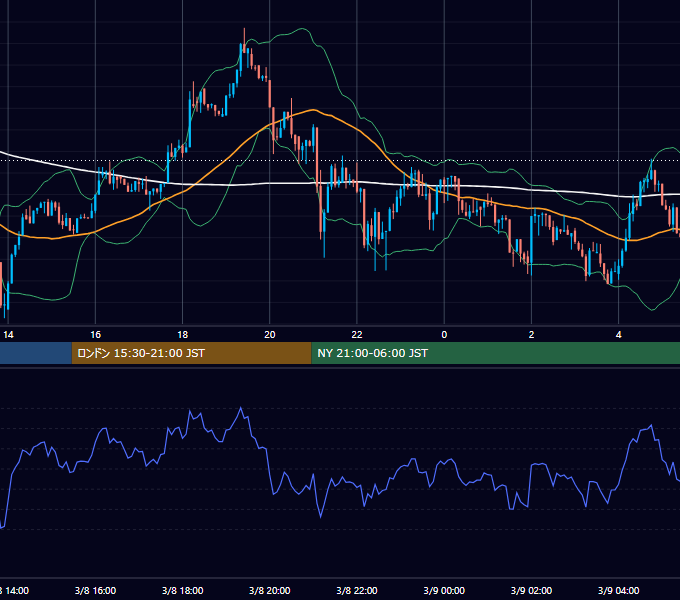
Task: Click the oscillator's lowest dip after 21:00
Action: tap(321, 516)
